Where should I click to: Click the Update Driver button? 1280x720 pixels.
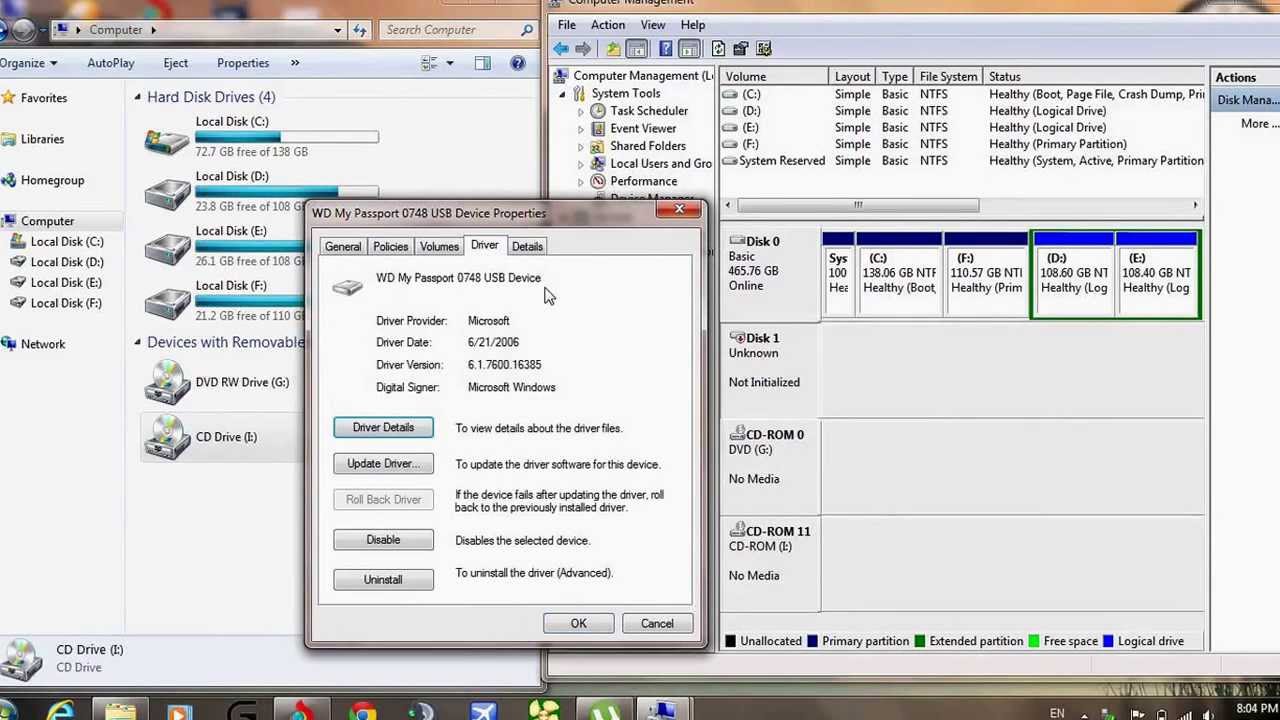[x=383, y=464]
